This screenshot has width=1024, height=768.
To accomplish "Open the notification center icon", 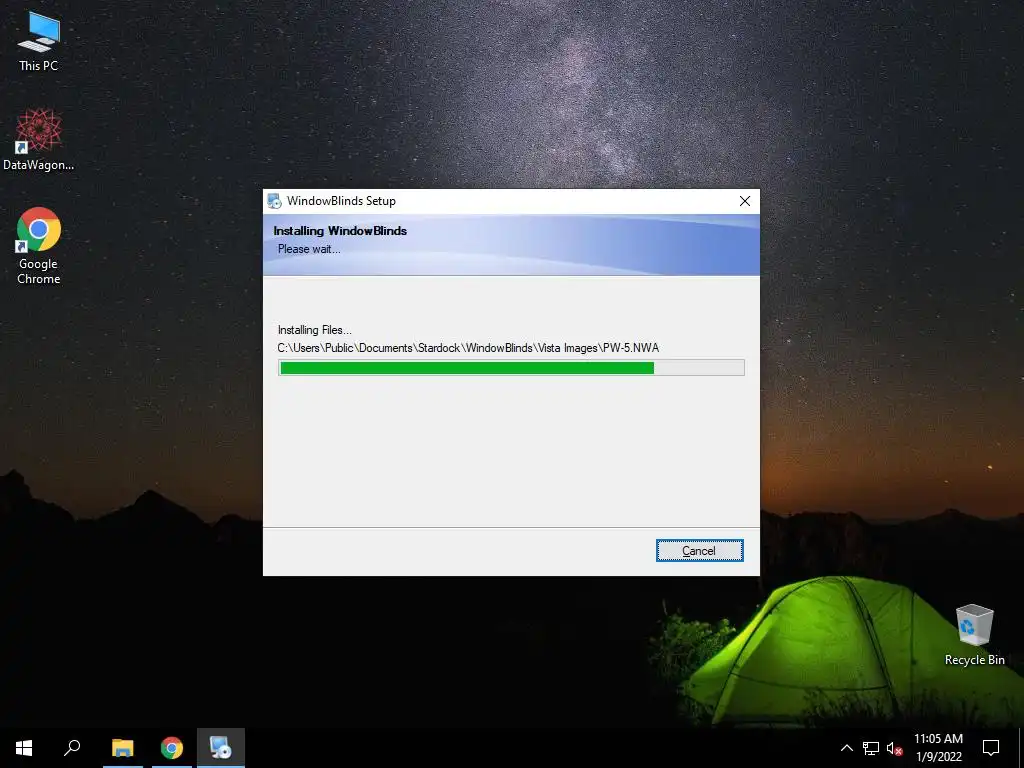I will (991, 748).
